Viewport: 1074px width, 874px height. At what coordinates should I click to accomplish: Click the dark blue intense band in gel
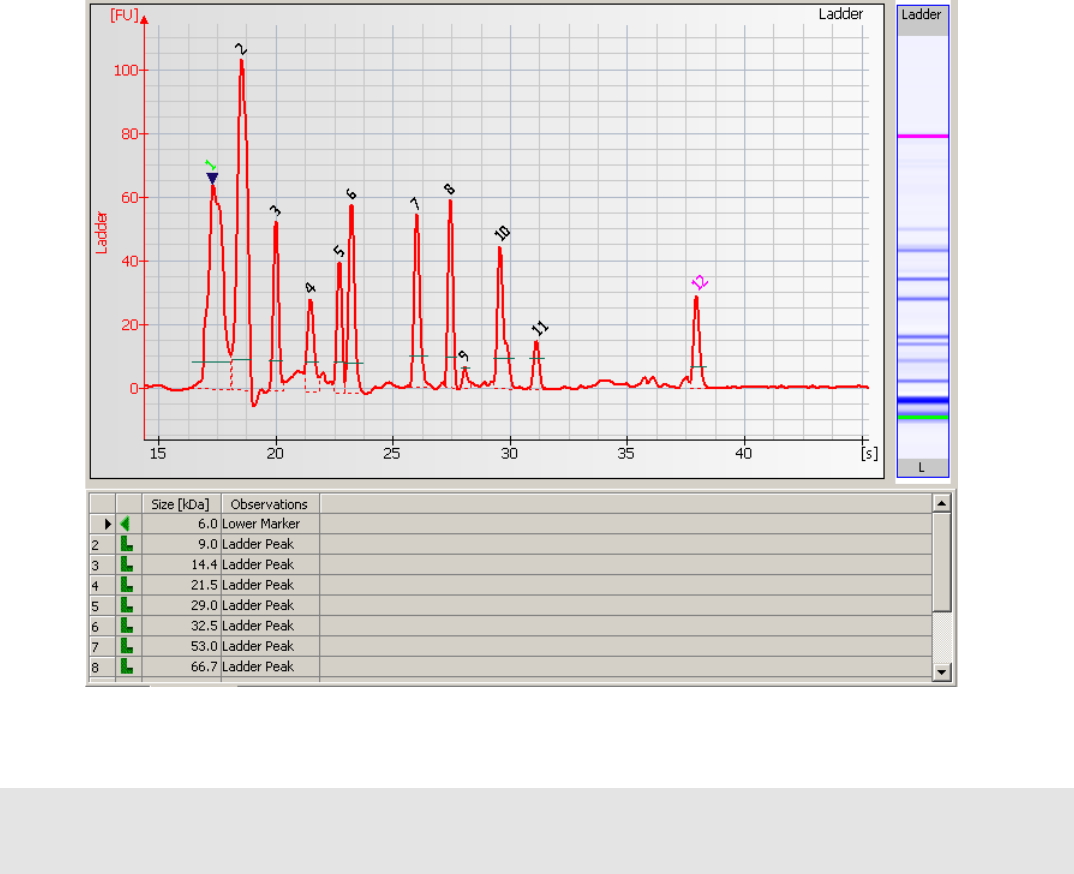pos(923,400)
